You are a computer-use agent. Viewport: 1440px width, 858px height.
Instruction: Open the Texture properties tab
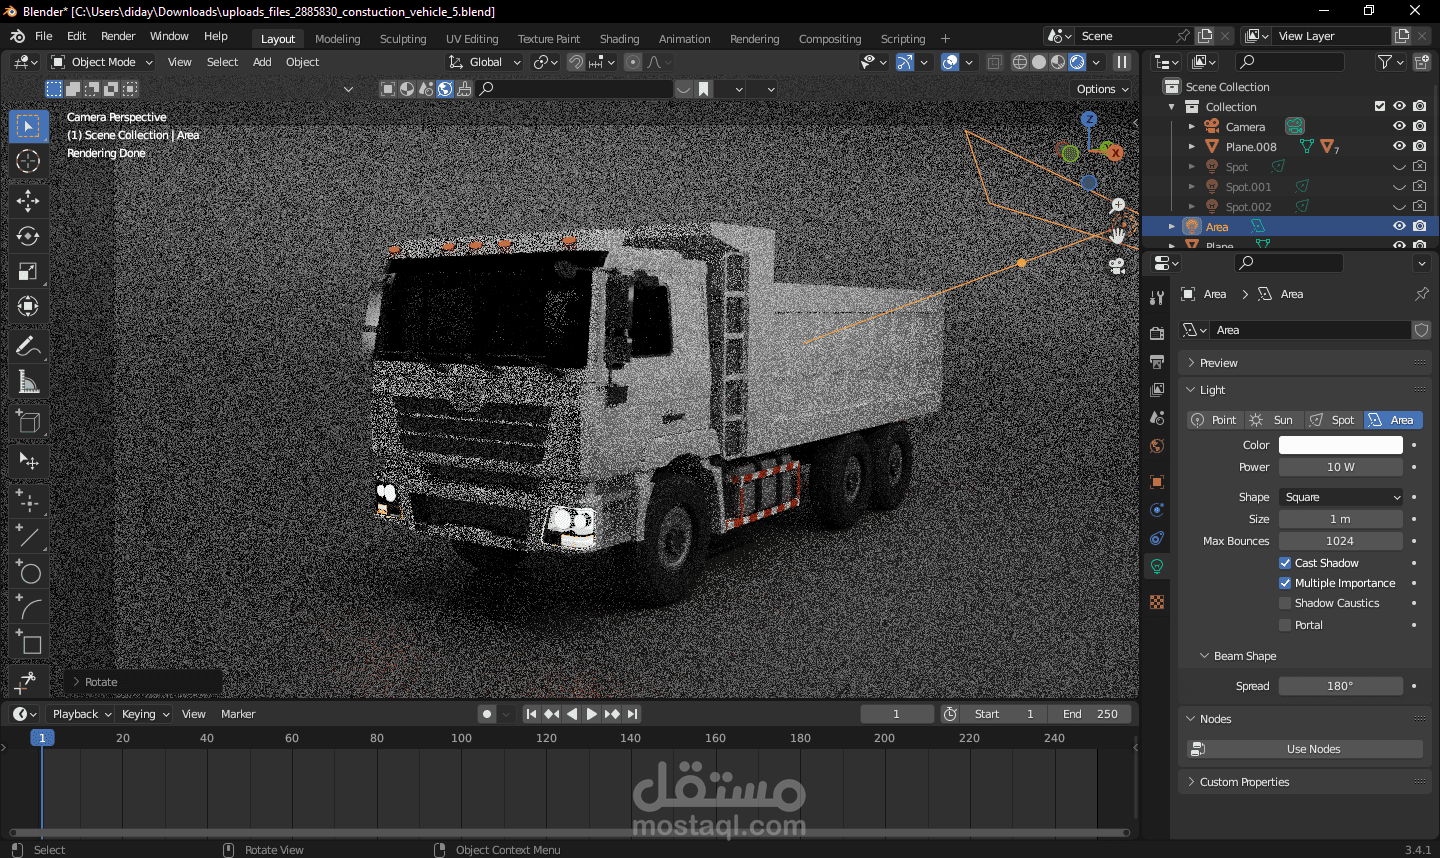[x=1157, y=602]
